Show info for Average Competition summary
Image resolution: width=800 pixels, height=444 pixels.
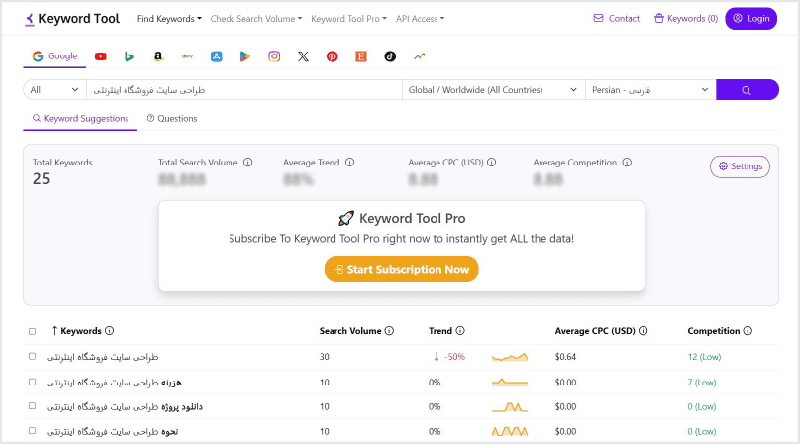click(627, 162)
